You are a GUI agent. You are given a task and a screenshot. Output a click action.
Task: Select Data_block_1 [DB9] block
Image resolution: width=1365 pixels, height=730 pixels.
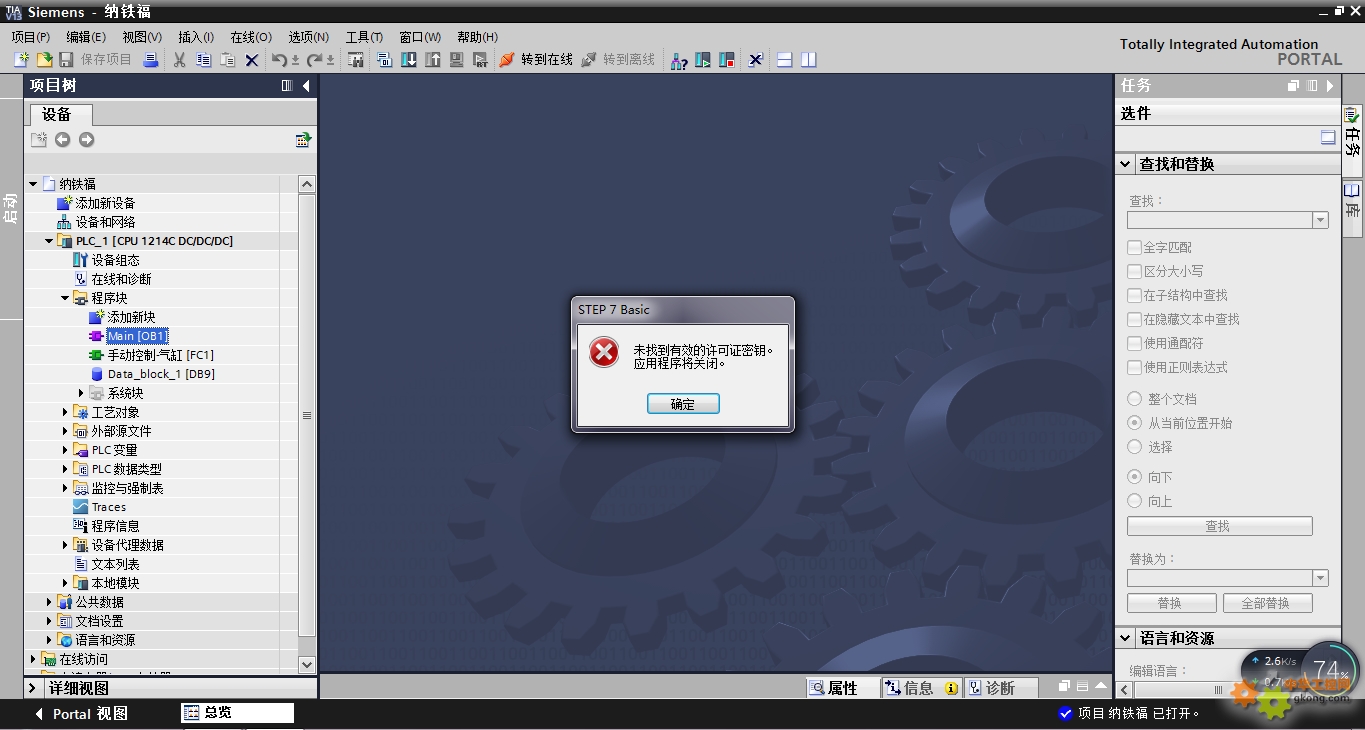(x=161, y=374)
